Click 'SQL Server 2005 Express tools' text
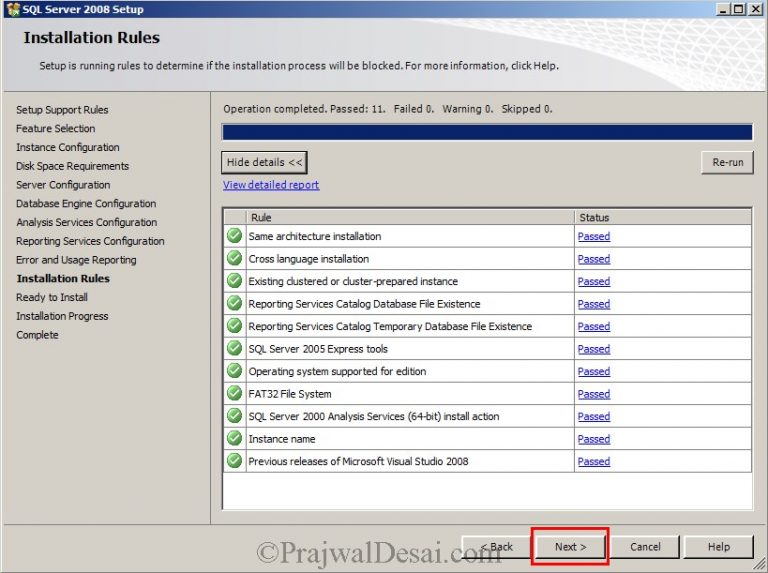This screenshot has width=768, height=573. pos(318,349)
